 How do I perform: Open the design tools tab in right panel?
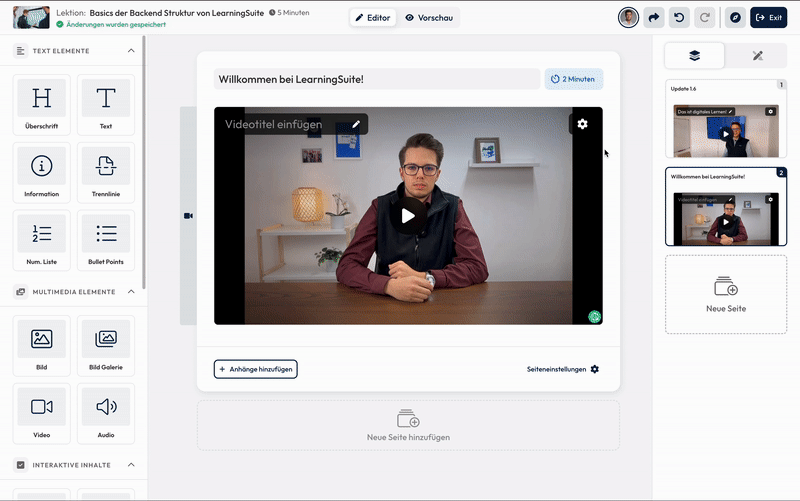pos(757,55)
